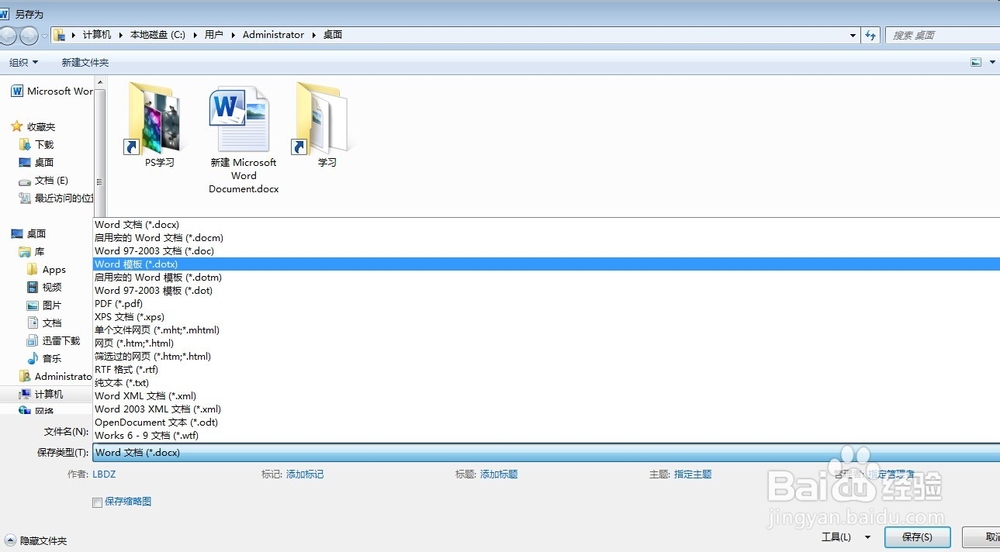Click the change view icon

click(976, 62)
